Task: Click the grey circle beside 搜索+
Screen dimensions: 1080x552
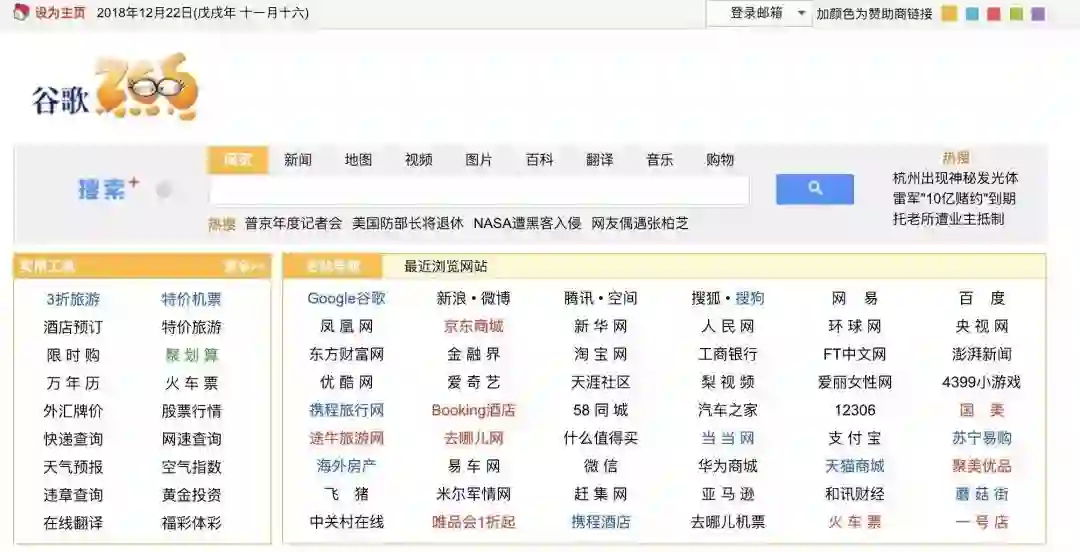Action: point(164,190)
